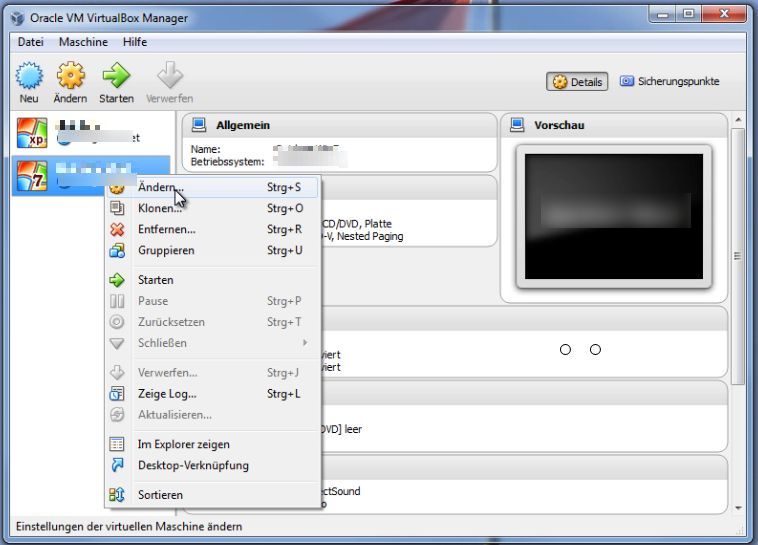
Task: Click the Neu toolbar icon
Action: [29, 78]
